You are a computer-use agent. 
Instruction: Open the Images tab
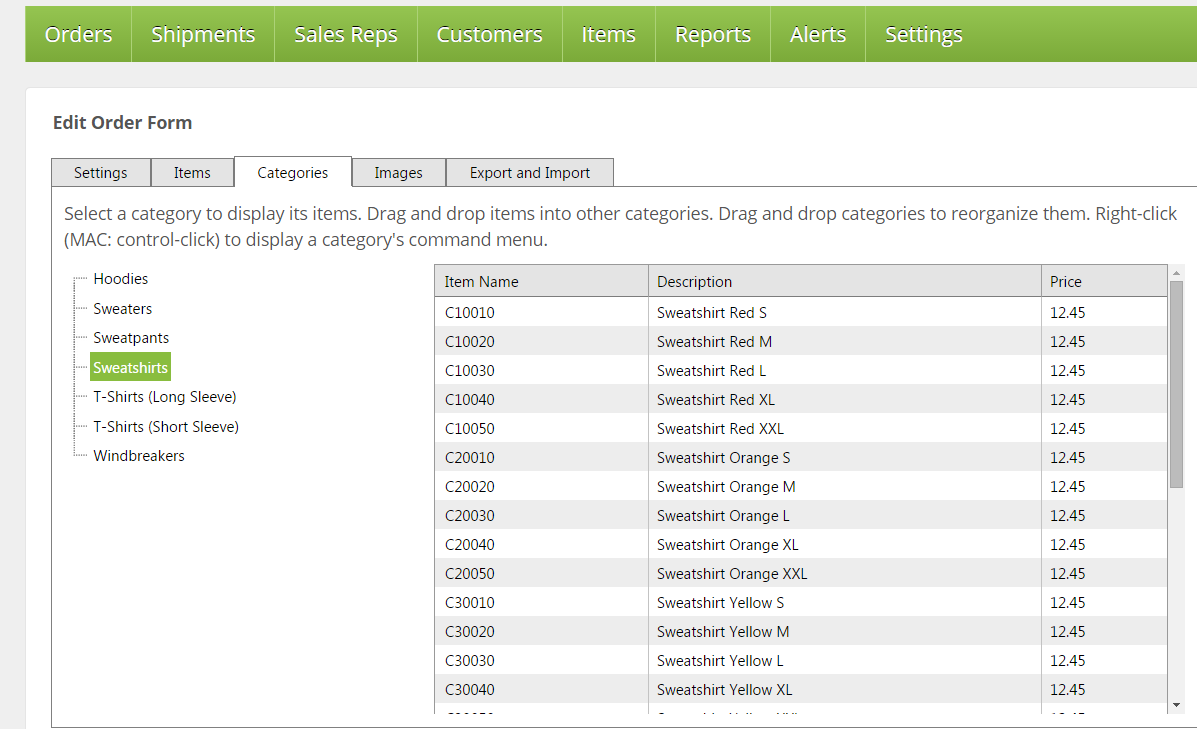(398, 173)
